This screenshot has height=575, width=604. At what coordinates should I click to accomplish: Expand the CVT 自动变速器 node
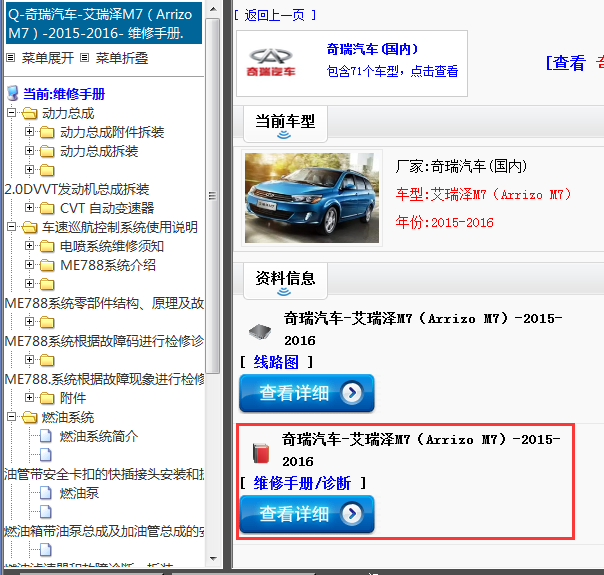click(x=29, y=208)
